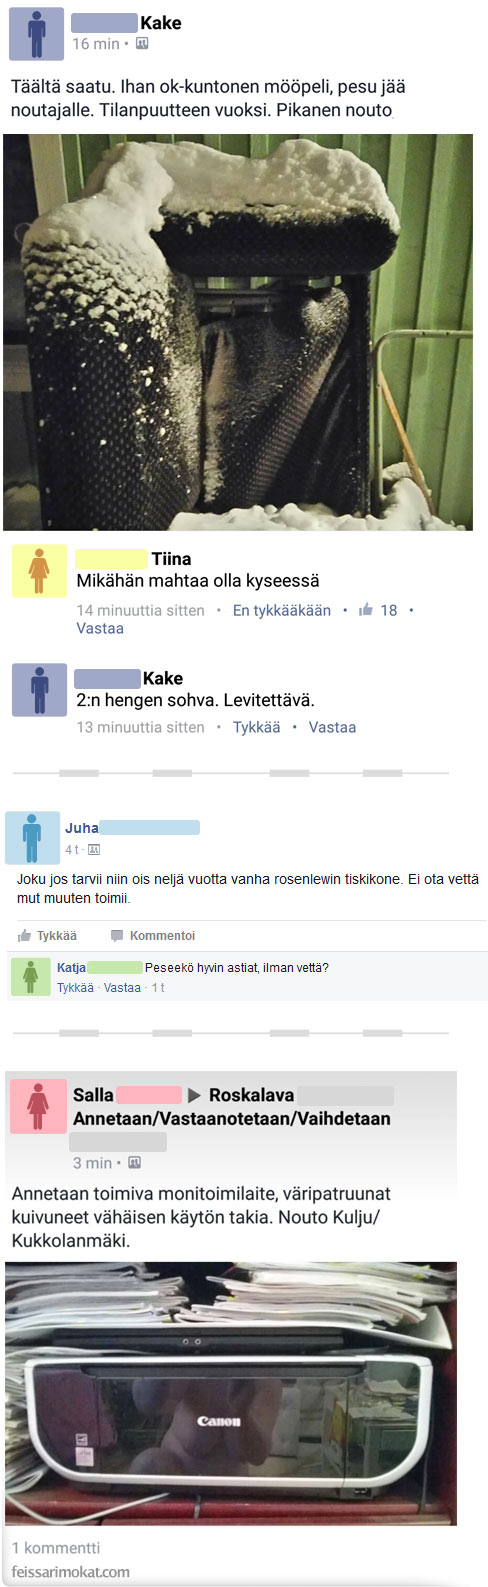The width and height of the screenshot is (488, 1587).
Task: Click Vastaa under Katja's comment
Action: 122,988
